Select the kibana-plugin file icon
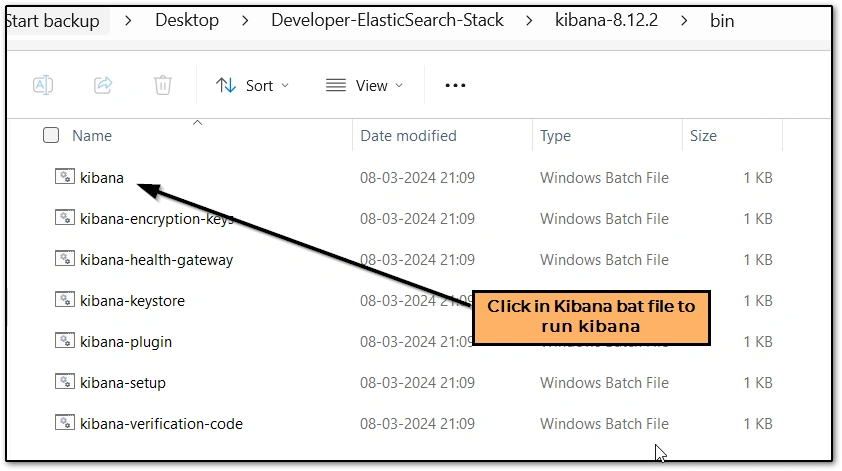The image size is (842, 471). (x=64, y=340)
